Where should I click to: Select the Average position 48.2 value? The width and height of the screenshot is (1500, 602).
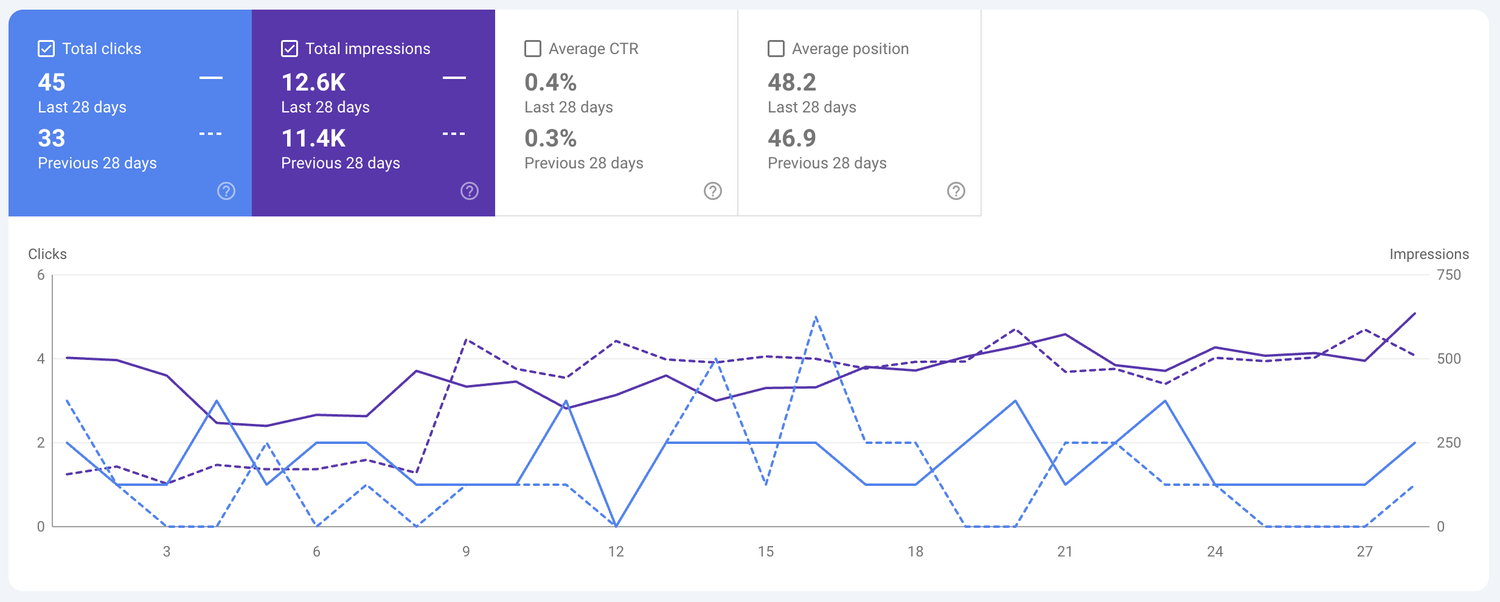coord(792,82)
